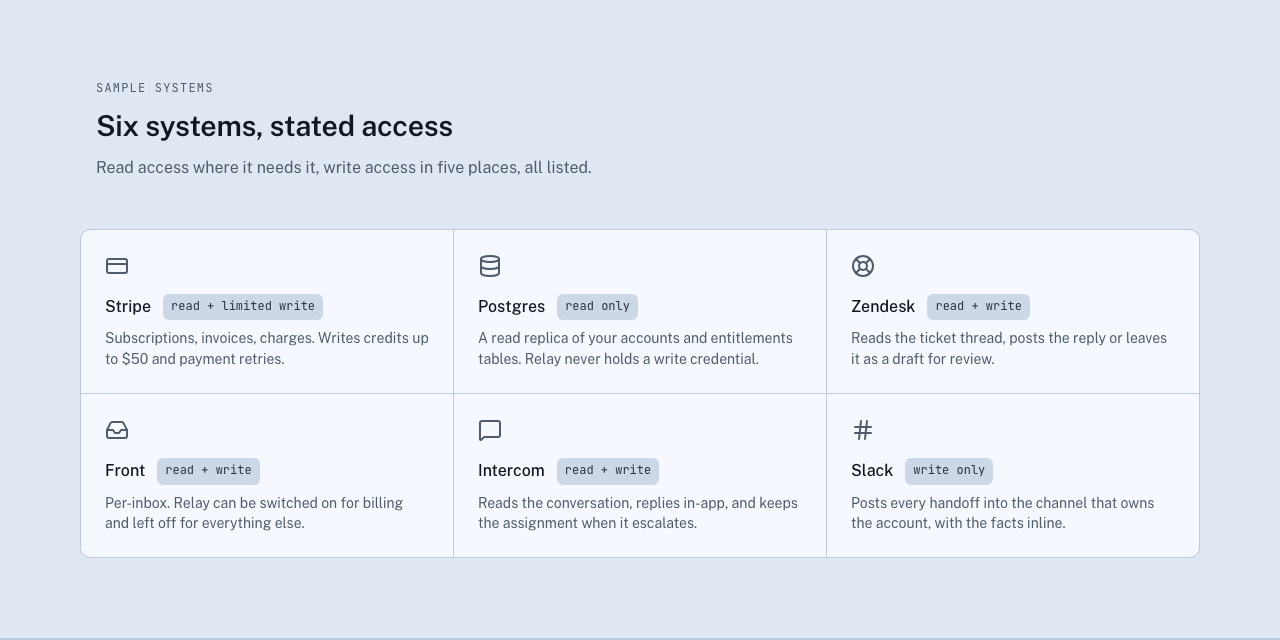Click the 'Postgres' card title
The width and height of the screenshot is (1280, 640).
point(511,307)
